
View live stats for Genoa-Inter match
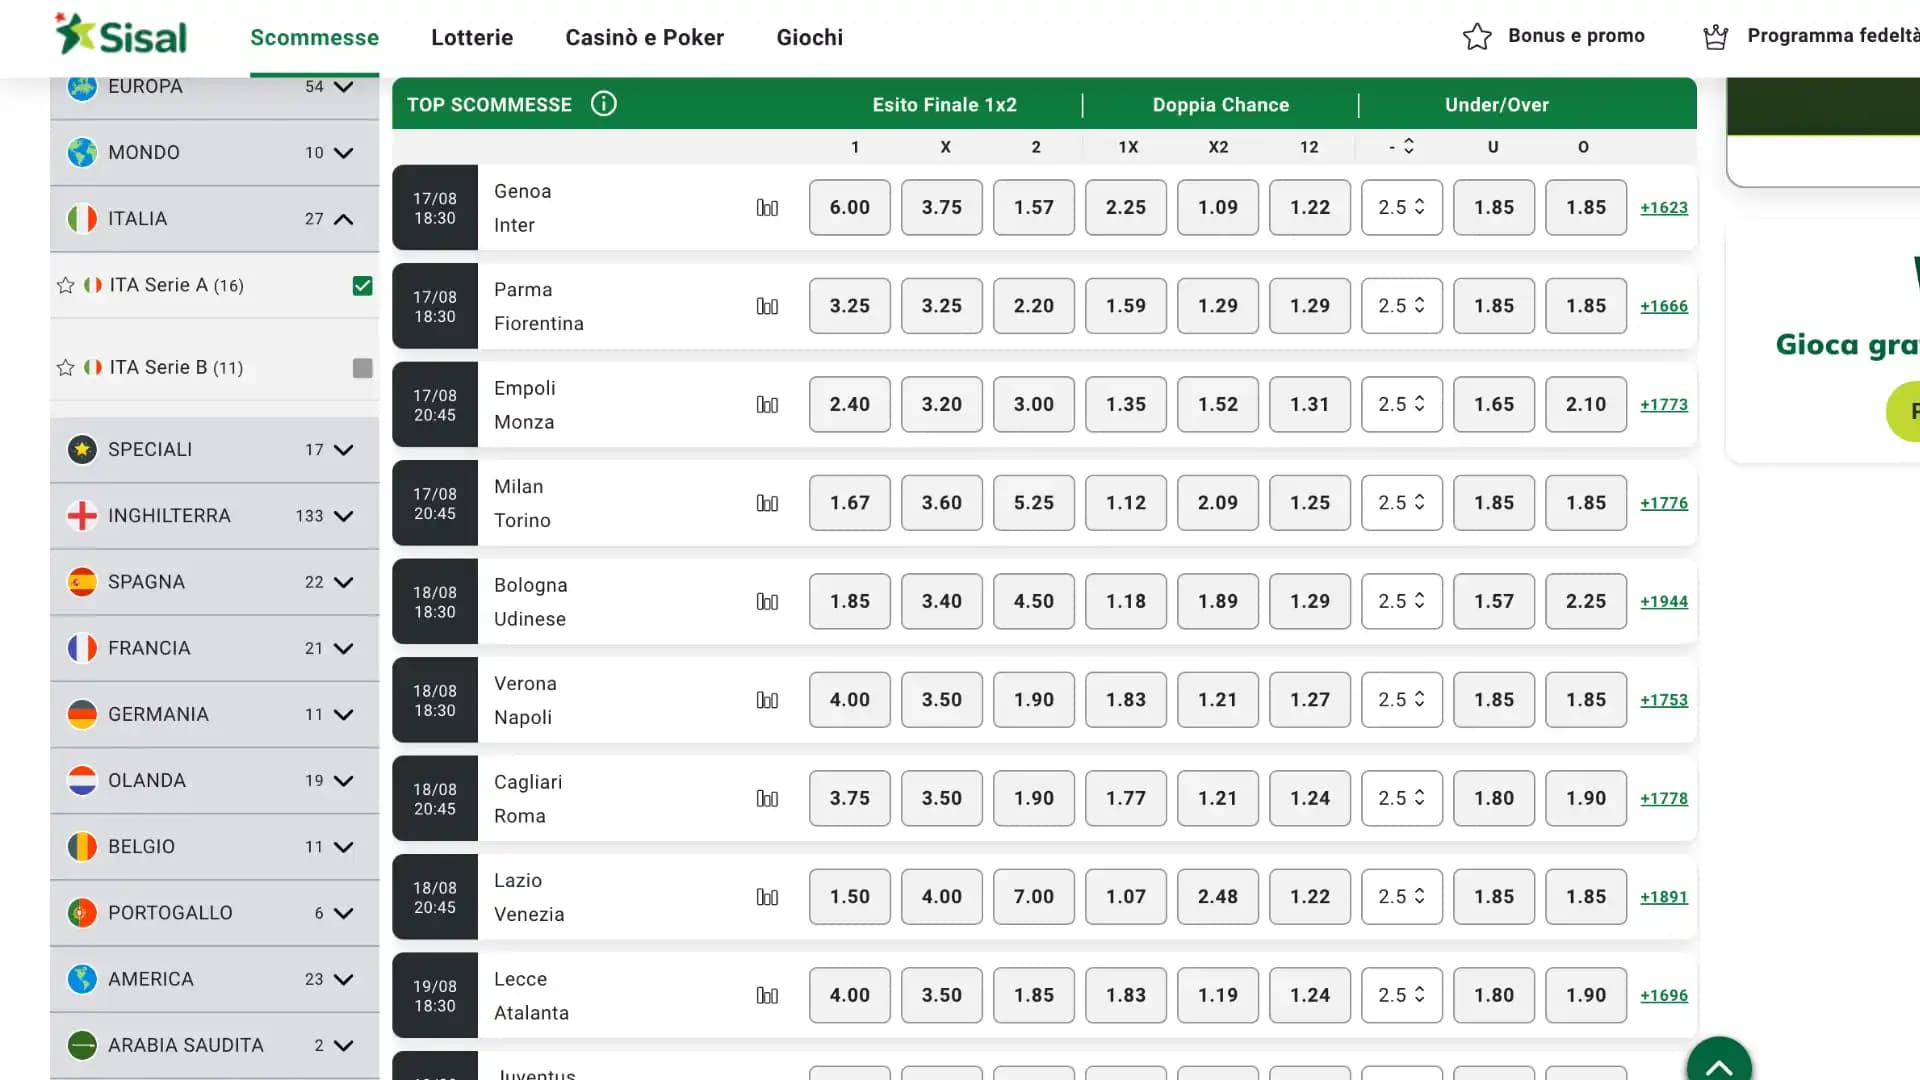767,207
